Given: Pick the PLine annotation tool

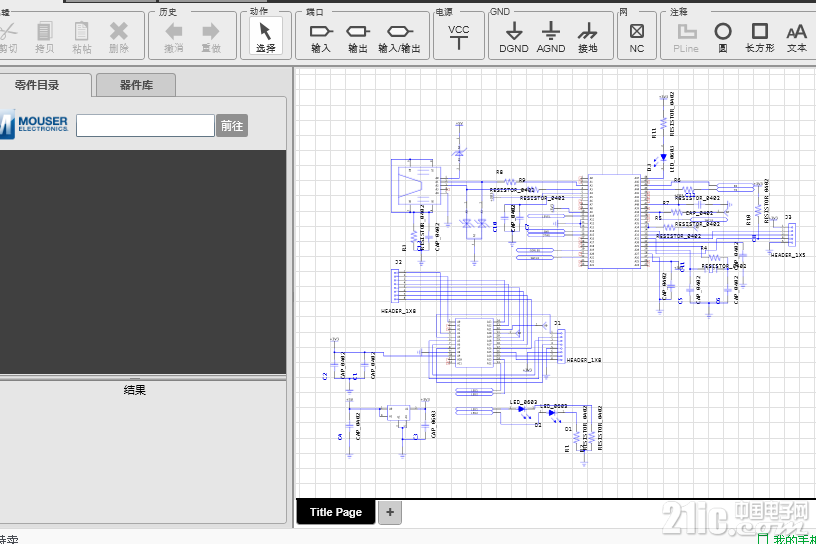Looking at the screenshot, I should click(x=686, y=37).
